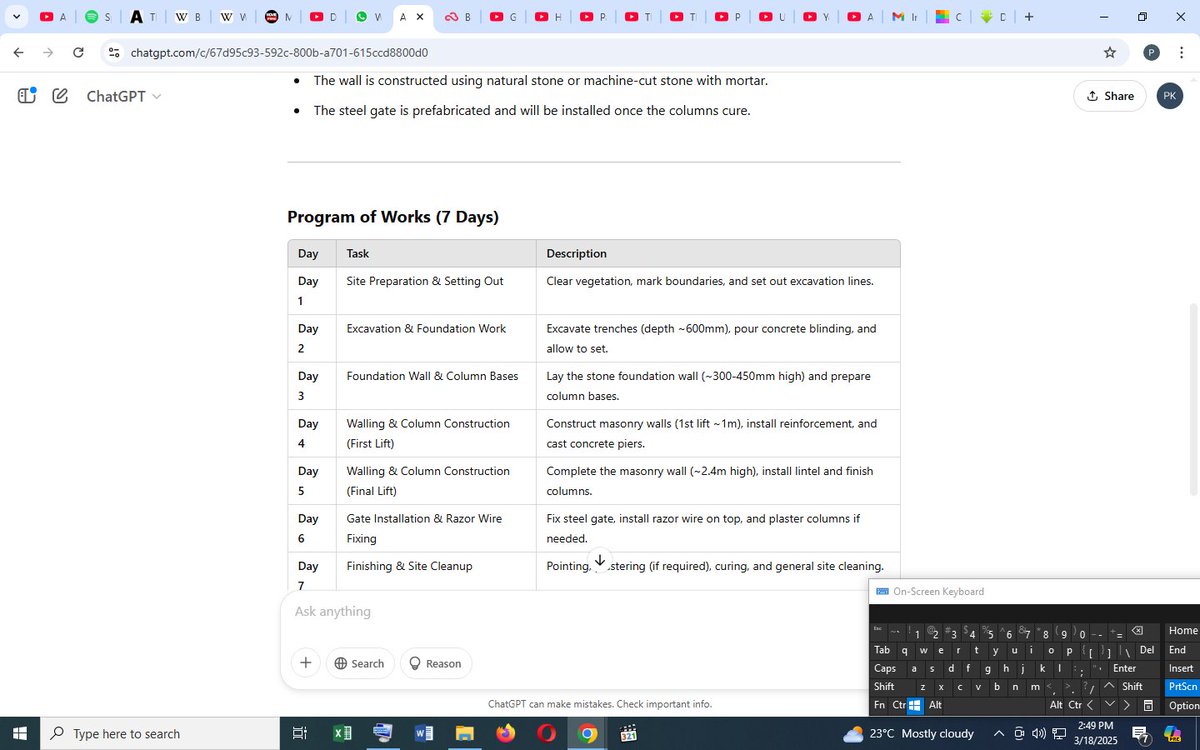1200x750 pixels.
Task: Open the PK profile avatar menu
Action: [1169, 96]
